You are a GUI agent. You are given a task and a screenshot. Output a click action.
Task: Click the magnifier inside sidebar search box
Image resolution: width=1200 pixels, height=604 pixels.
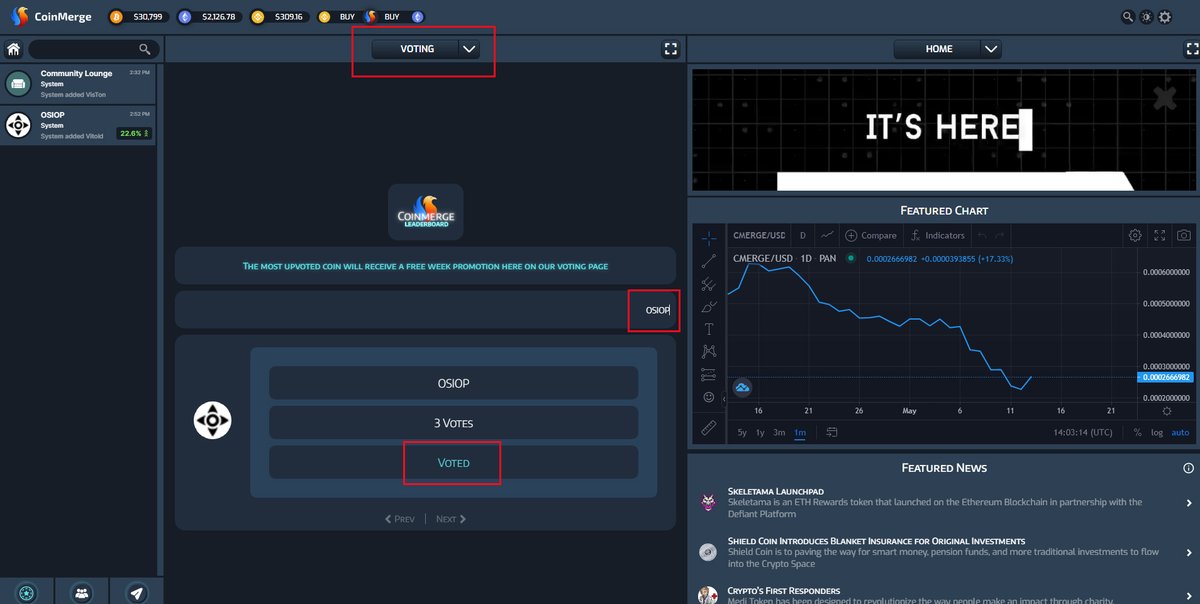(145, 49)
